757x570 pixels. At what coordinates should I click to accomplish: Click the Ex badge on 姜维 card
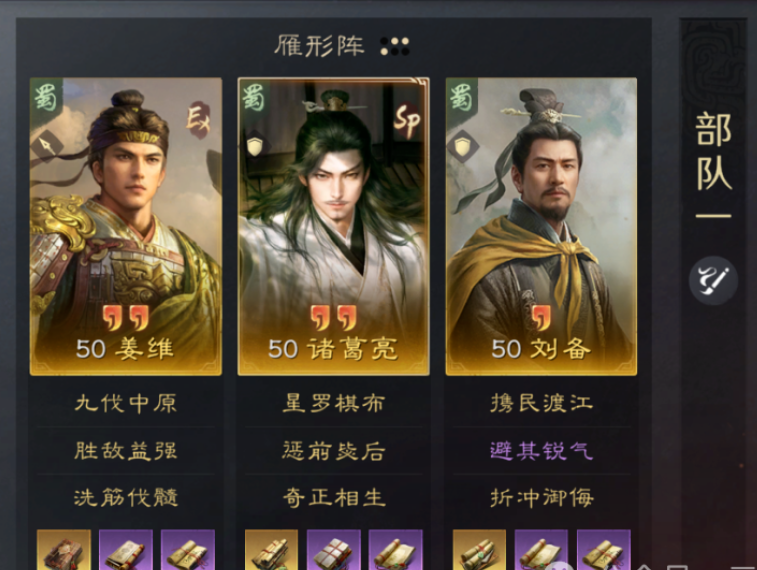click(198, 119)
